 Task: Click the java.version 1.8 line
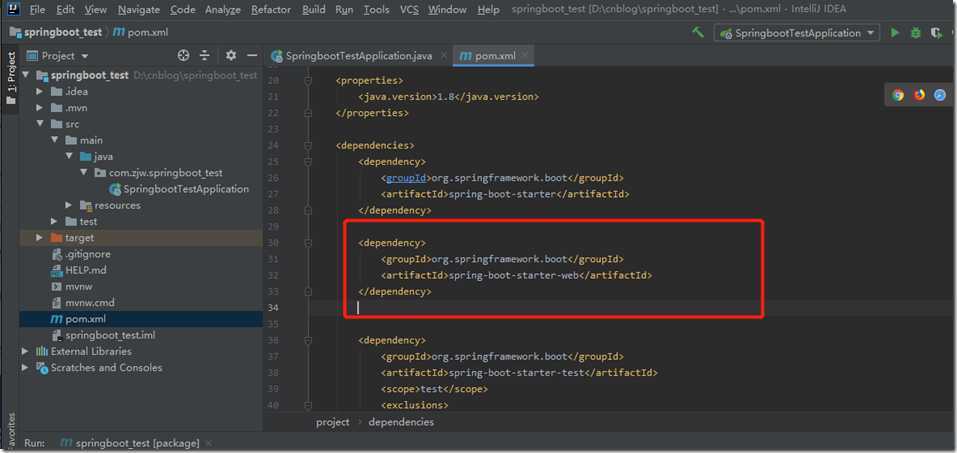(449, 96)
